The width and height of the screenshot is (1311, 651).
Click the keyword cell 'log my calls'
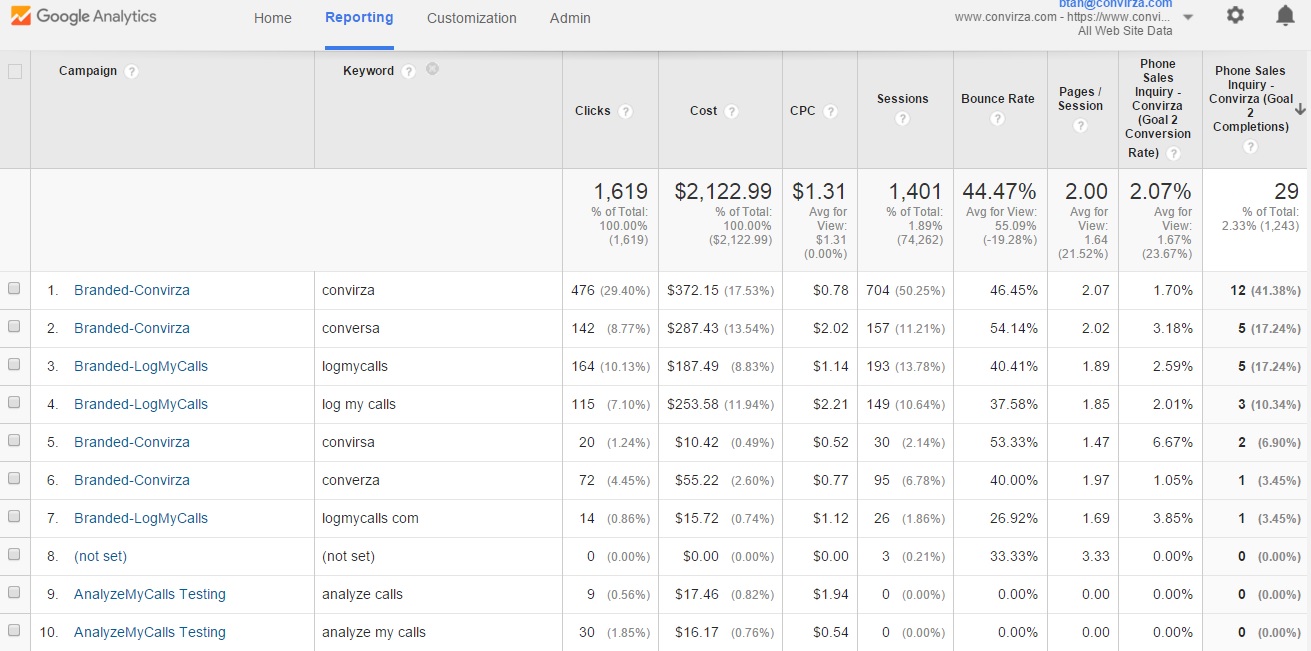[x=359, y=404]
